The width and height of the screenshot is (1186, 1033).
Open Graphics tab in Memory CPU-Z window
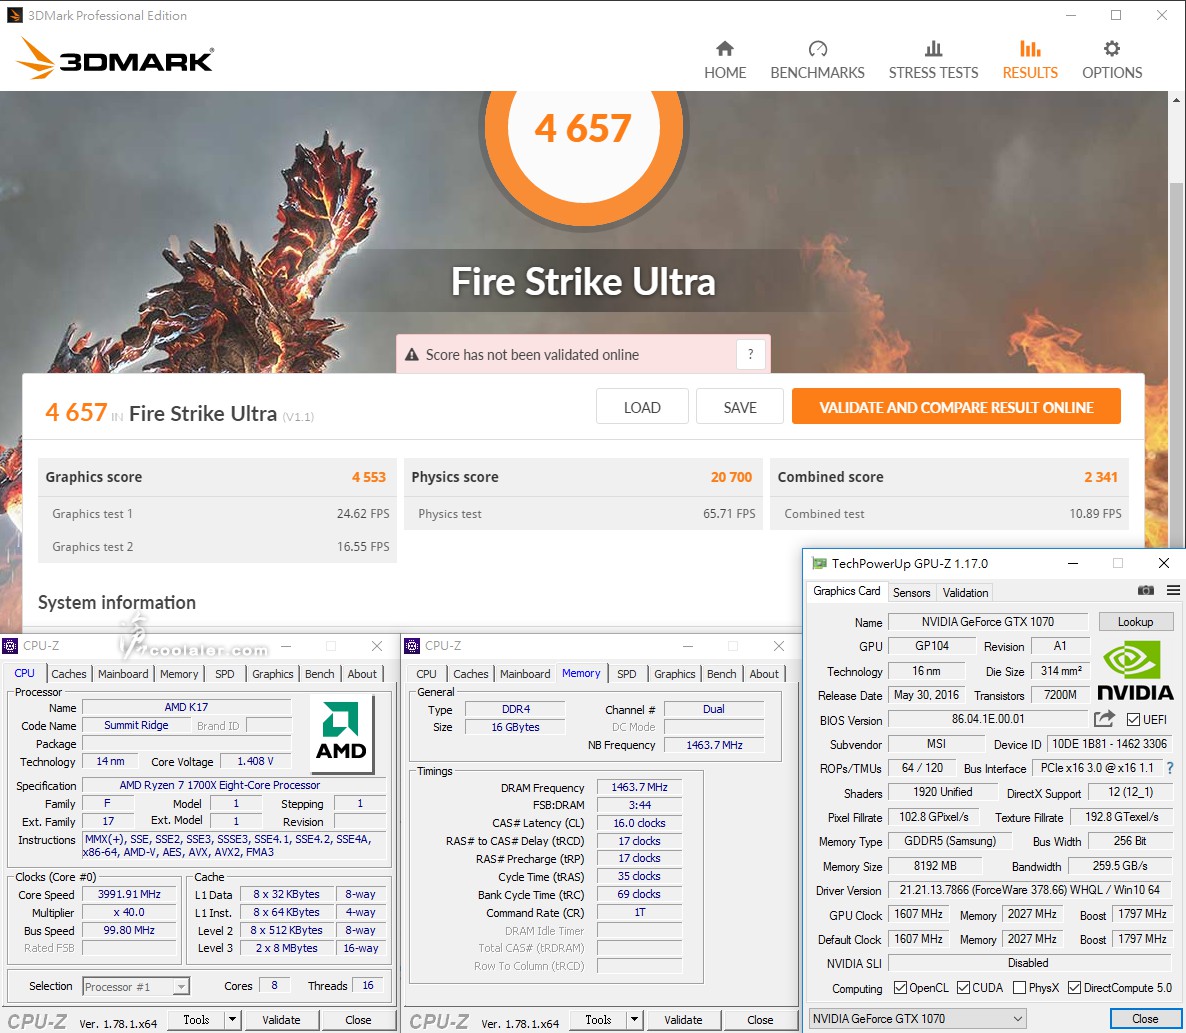pos(675,674)
